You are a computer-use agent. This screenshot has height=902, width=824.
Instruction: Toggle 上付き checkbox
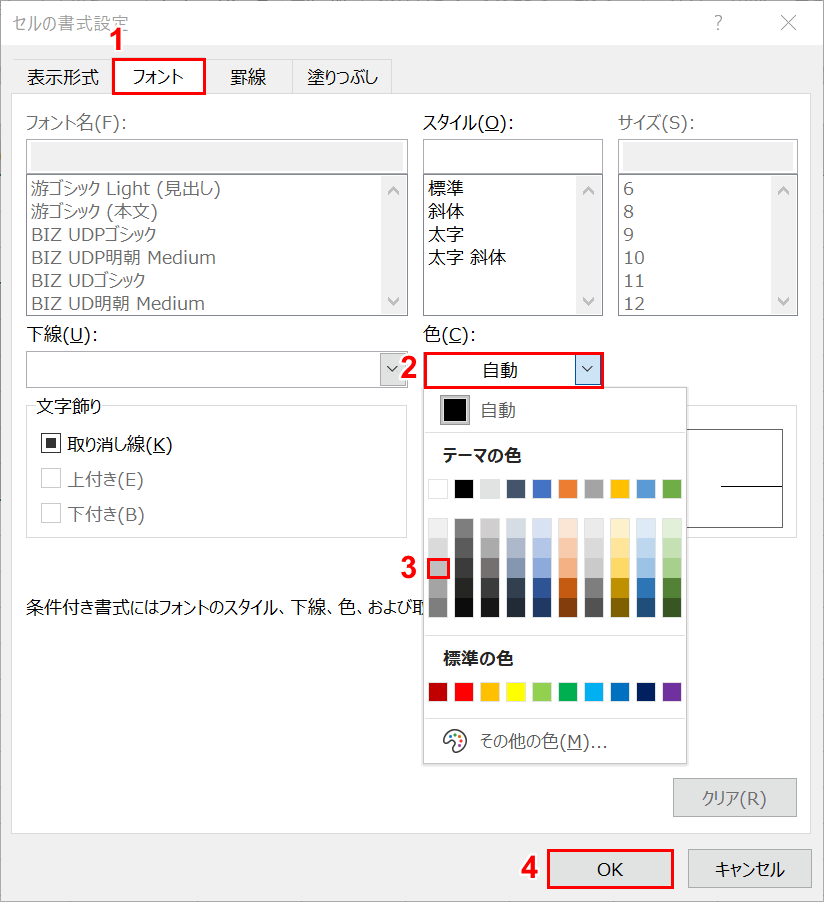(x=51, y=479)
